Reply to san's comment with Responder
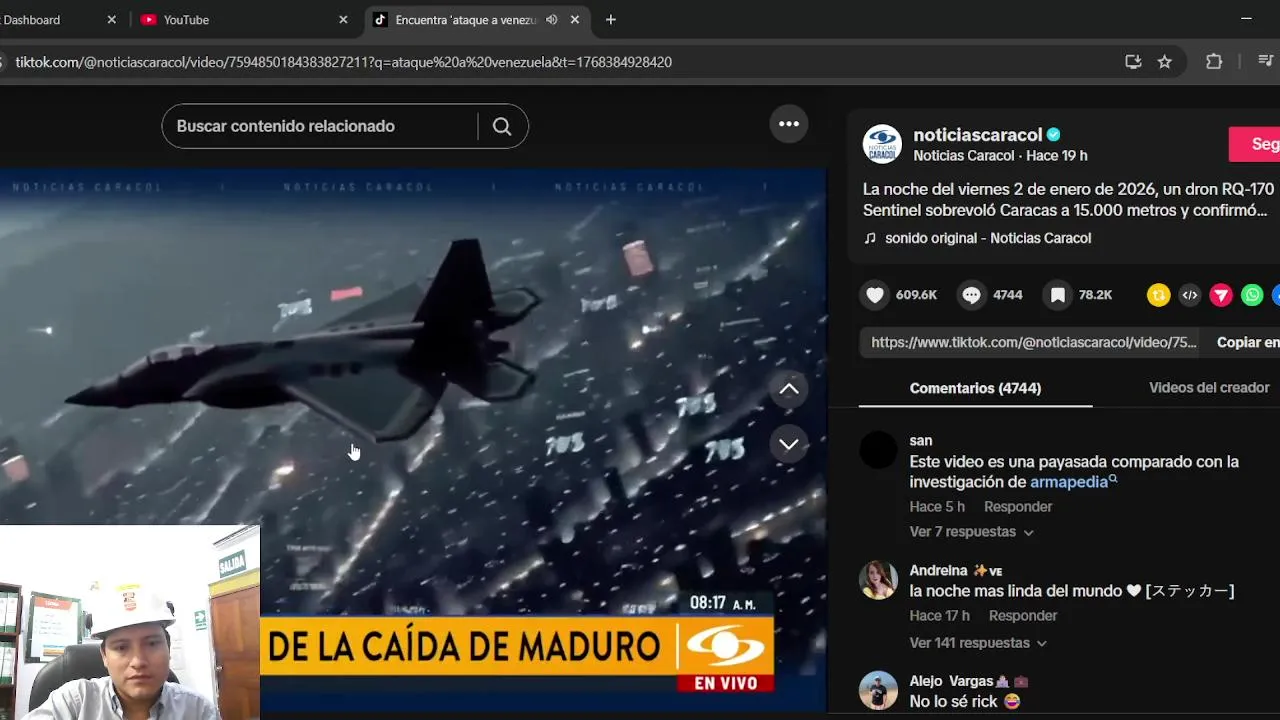Image resolution: width=1280 pixels, height=720 pixels. tap(1018, 507)
